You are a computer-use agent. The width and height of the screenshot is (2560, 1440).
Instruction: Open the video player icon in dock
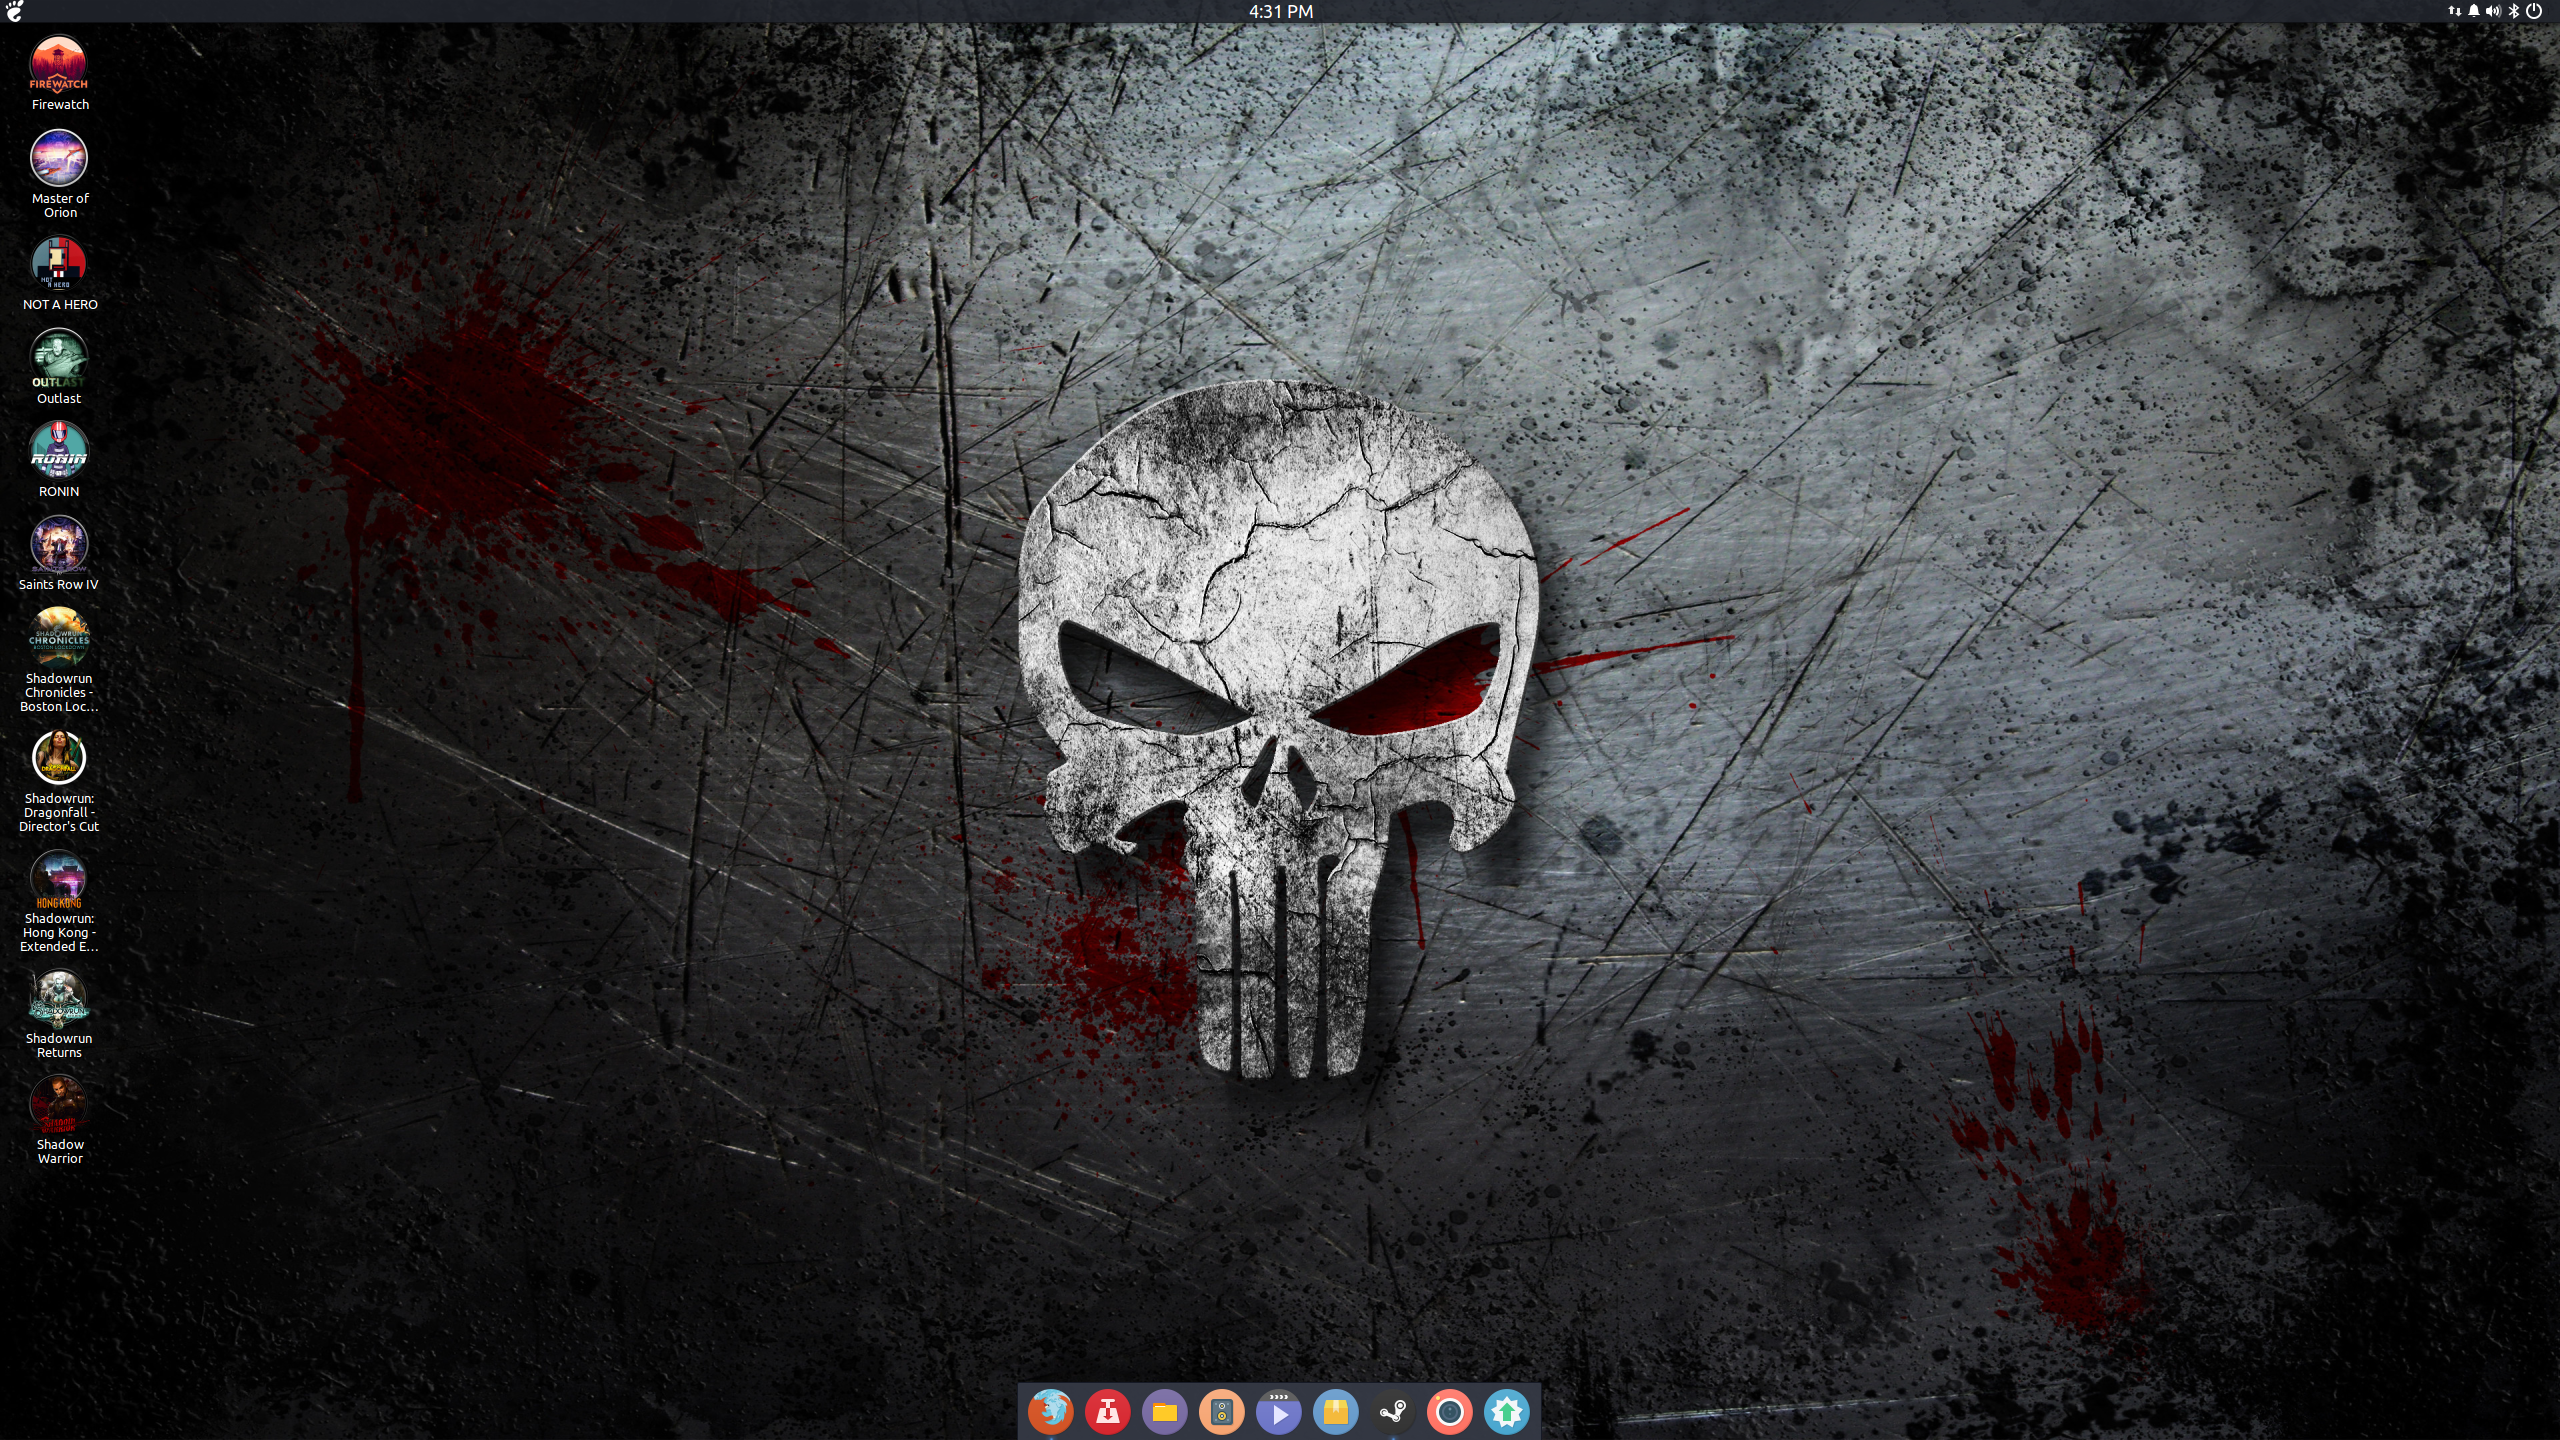[1278, 1412]
